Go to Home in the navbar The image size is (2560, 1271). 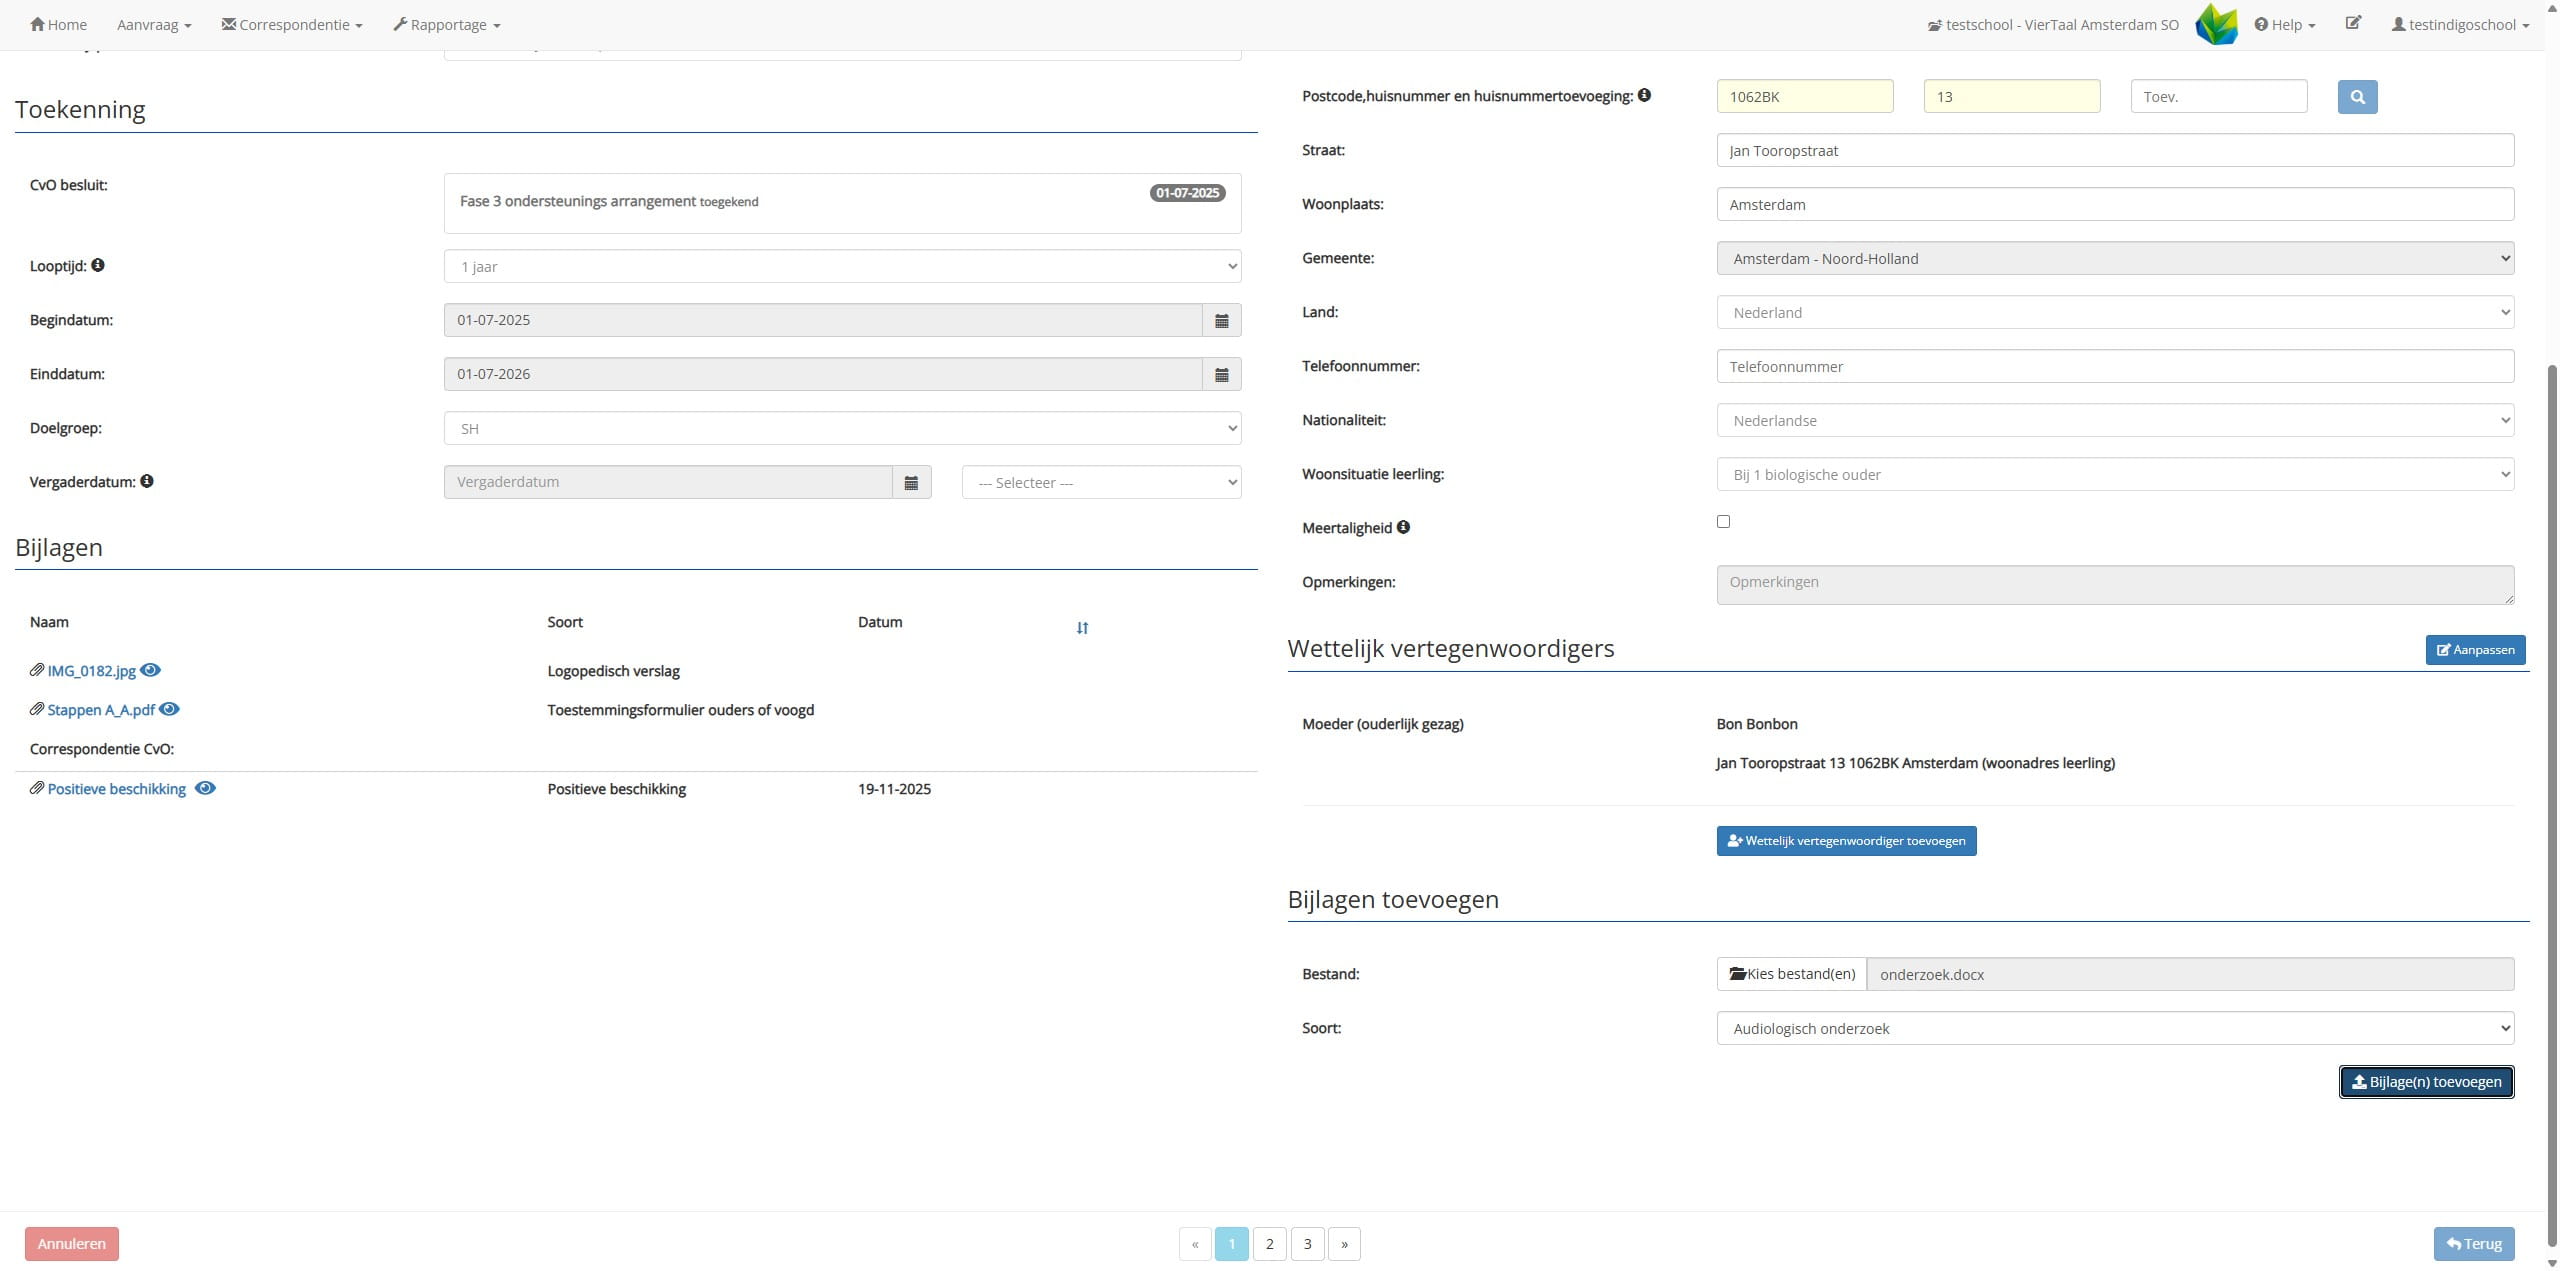[58, 24]
